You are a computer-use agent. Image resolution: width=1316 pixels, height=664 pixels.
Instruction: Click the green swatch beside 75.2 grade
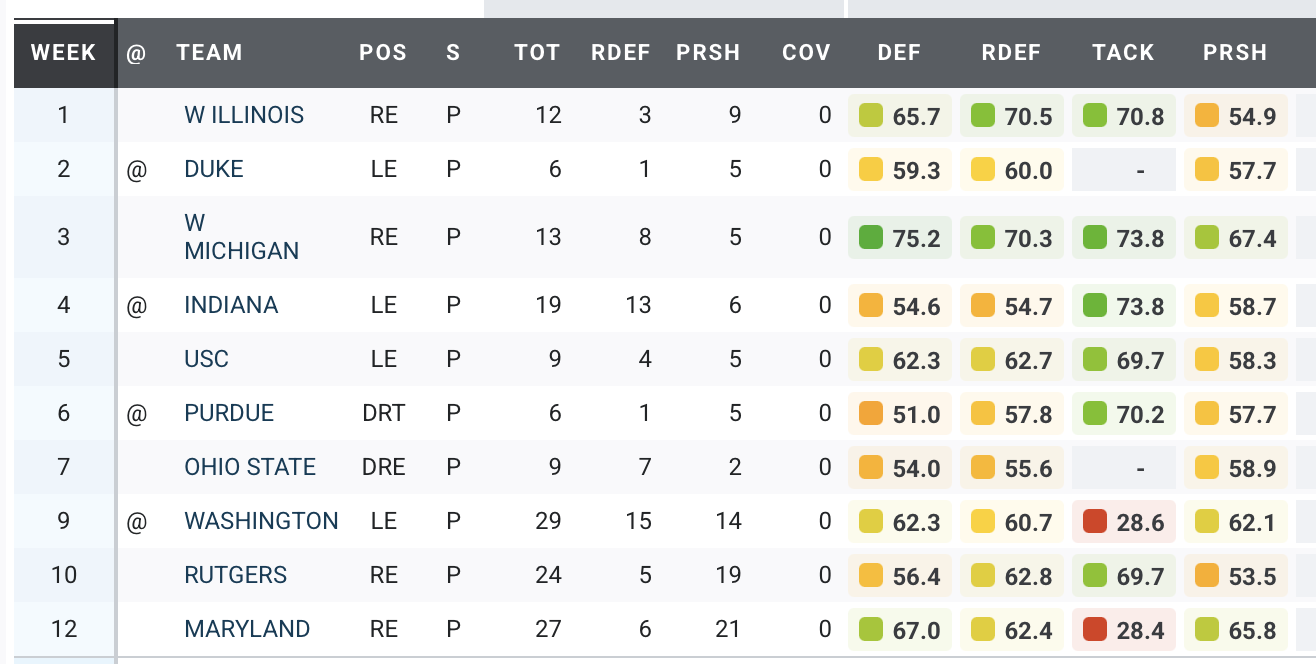(871, 237)
